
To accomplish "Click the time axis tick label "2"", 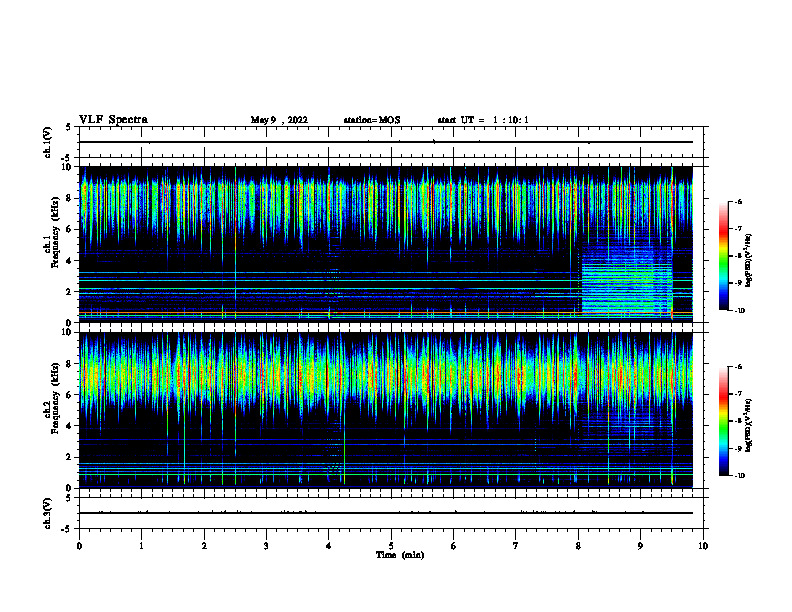I will click(204, 546).
